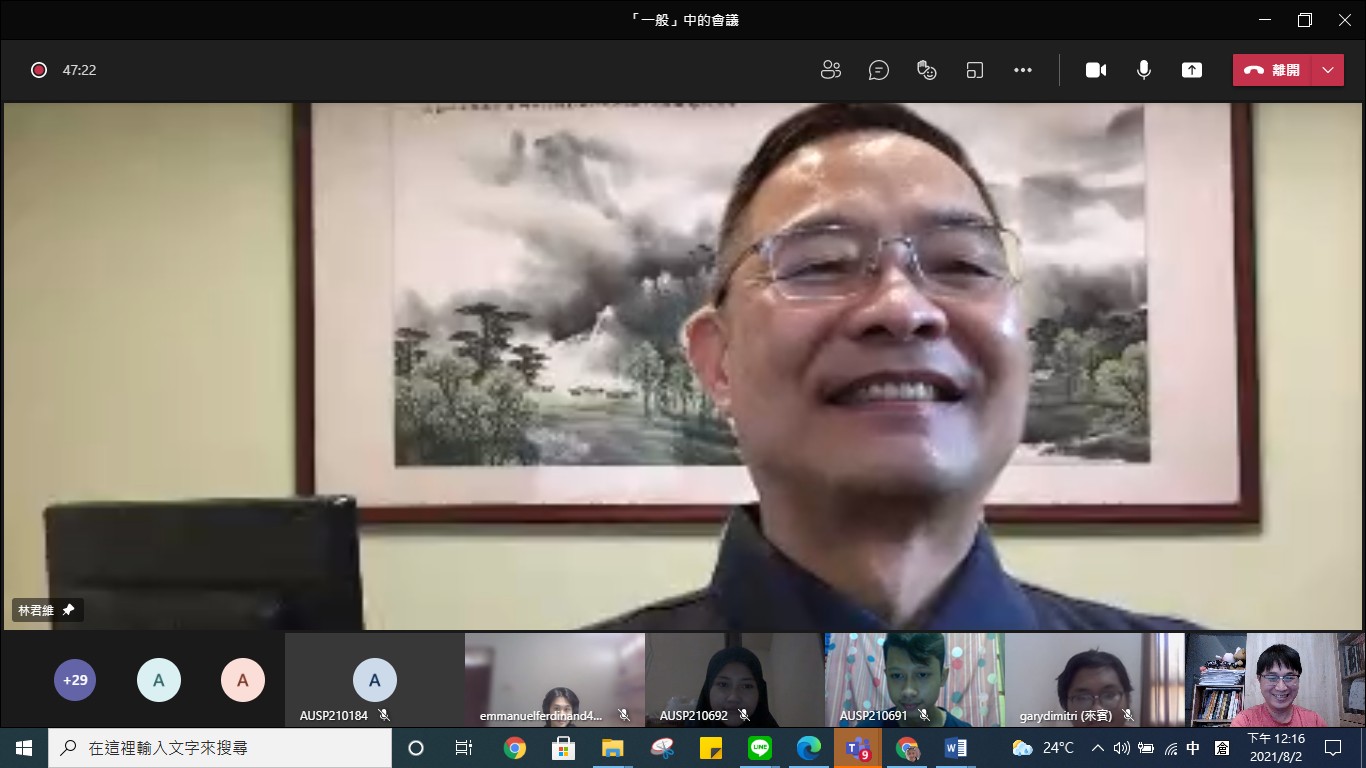Open Microsoft Edge from taskbar

(808, 748)
